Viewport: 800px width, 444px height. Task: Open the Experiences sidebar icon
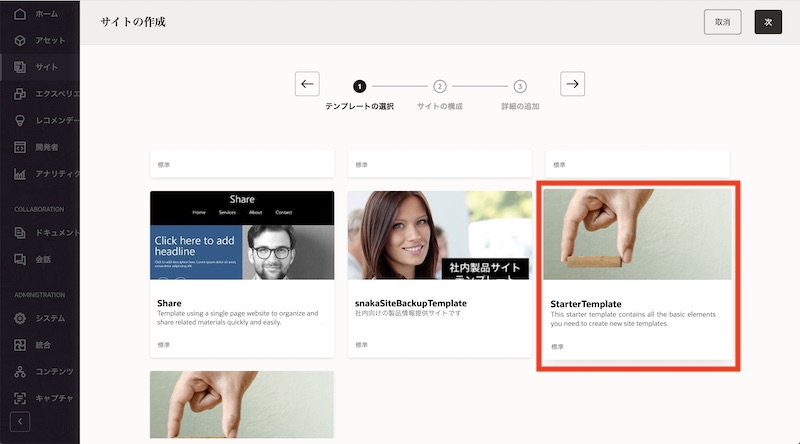(20, 95)
